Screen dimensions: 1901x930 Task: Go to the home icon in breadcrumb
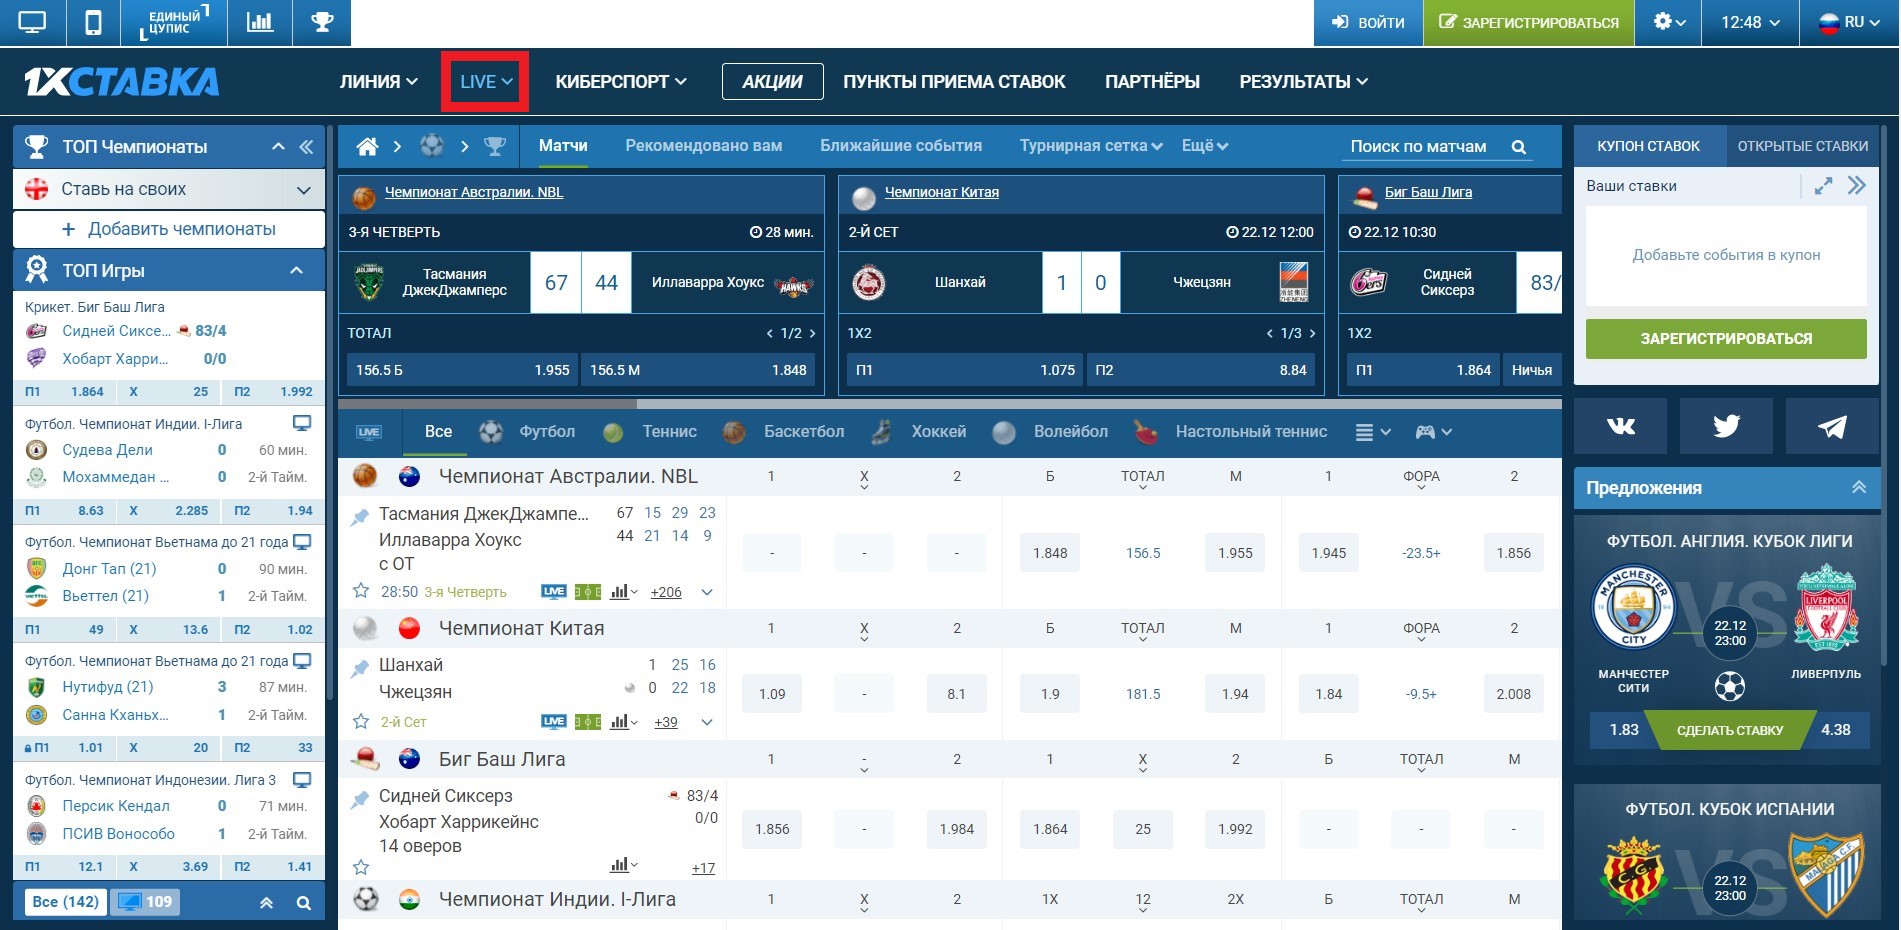pyautogui.click(x=368, y=147)
